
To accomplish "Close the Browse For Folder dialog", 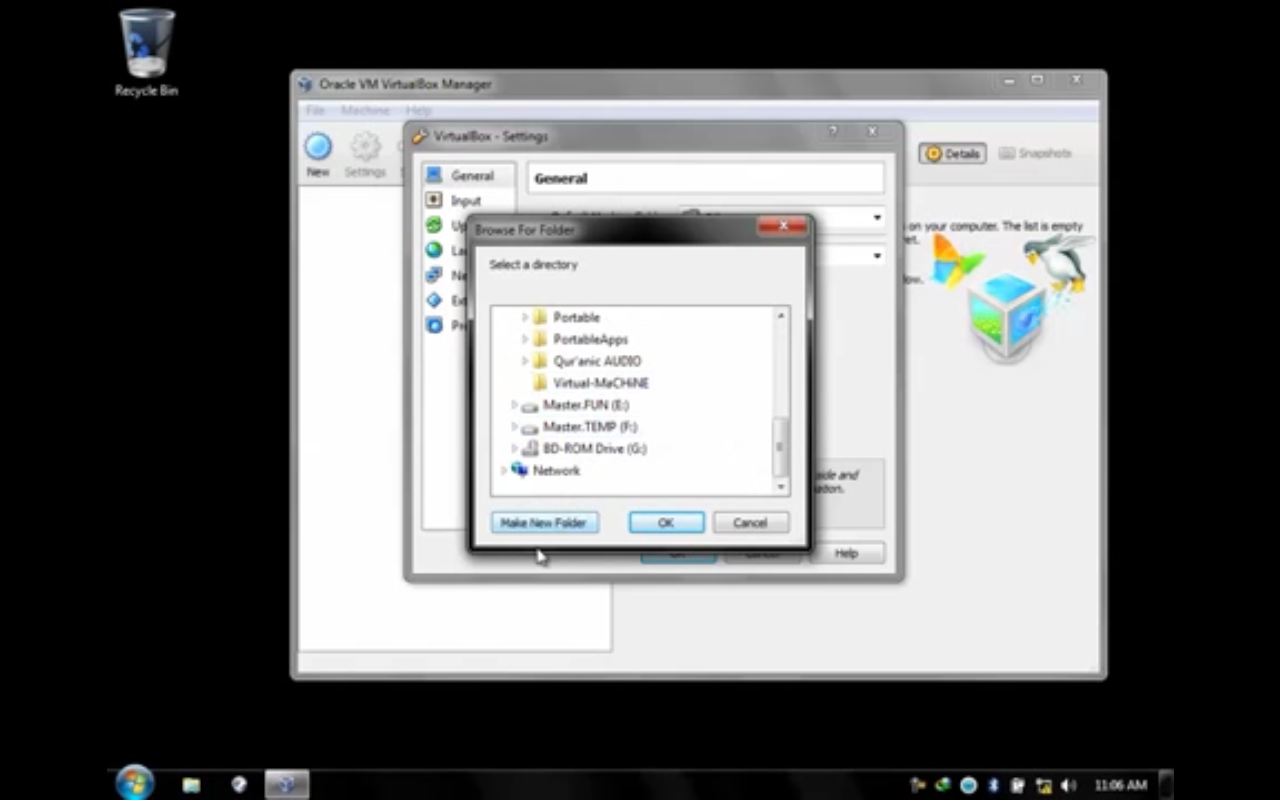I will click(782, 226).
